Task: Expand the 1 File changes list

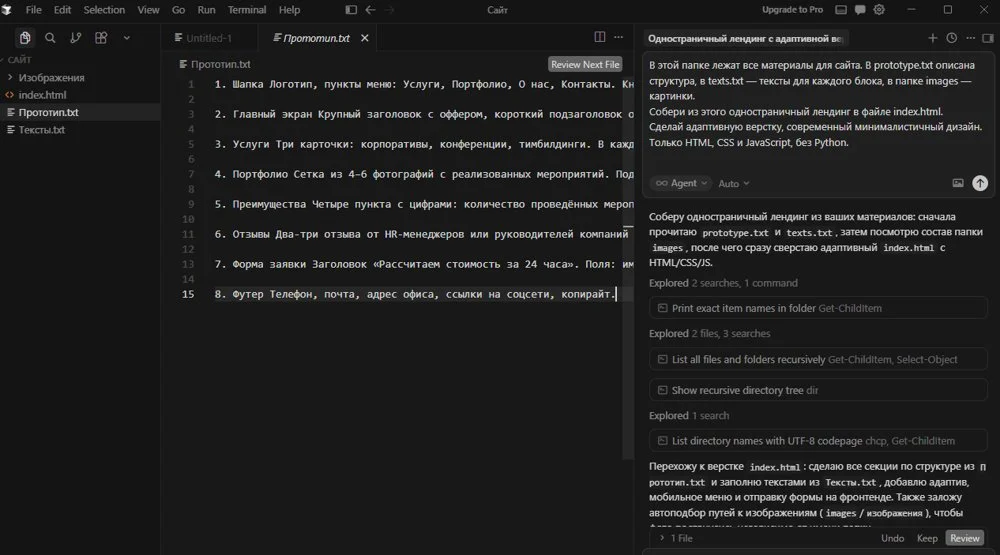Action: click(676, 538)
